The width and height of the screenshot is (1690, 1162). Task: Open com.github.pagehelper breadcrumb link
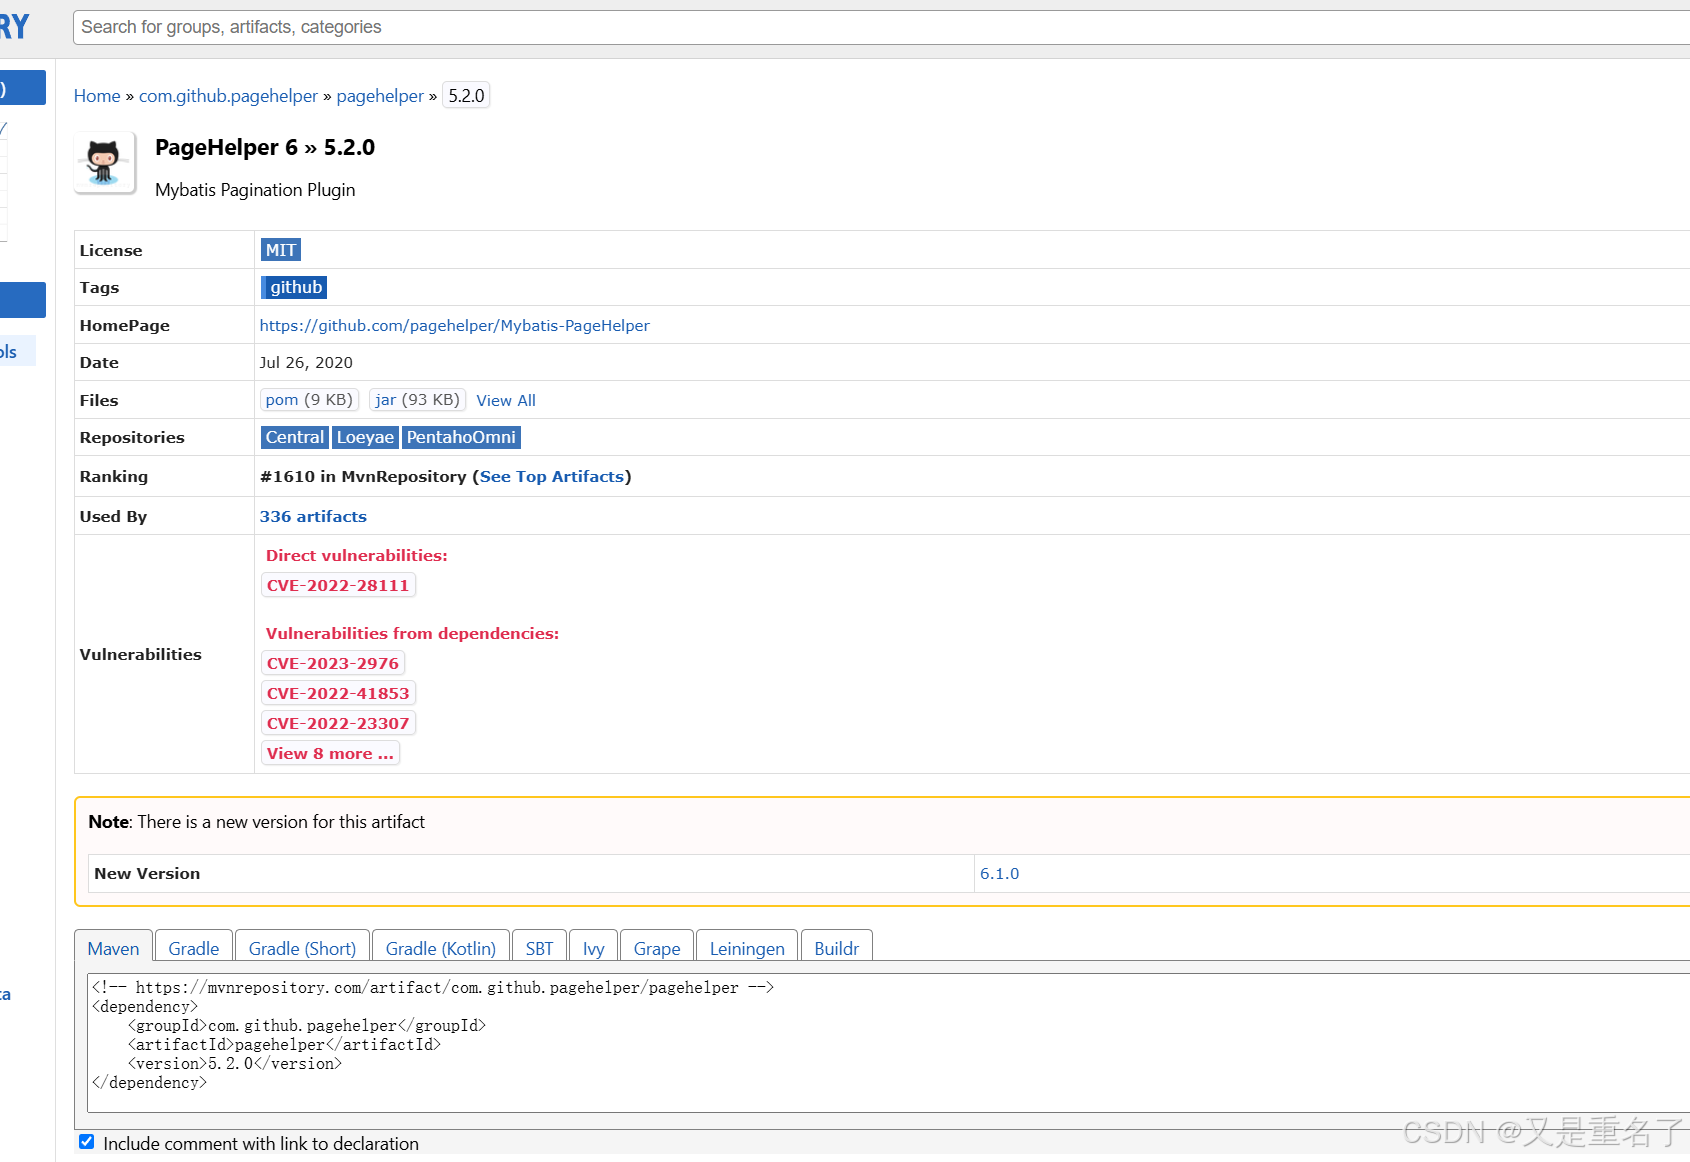click(x=228, y=96)
